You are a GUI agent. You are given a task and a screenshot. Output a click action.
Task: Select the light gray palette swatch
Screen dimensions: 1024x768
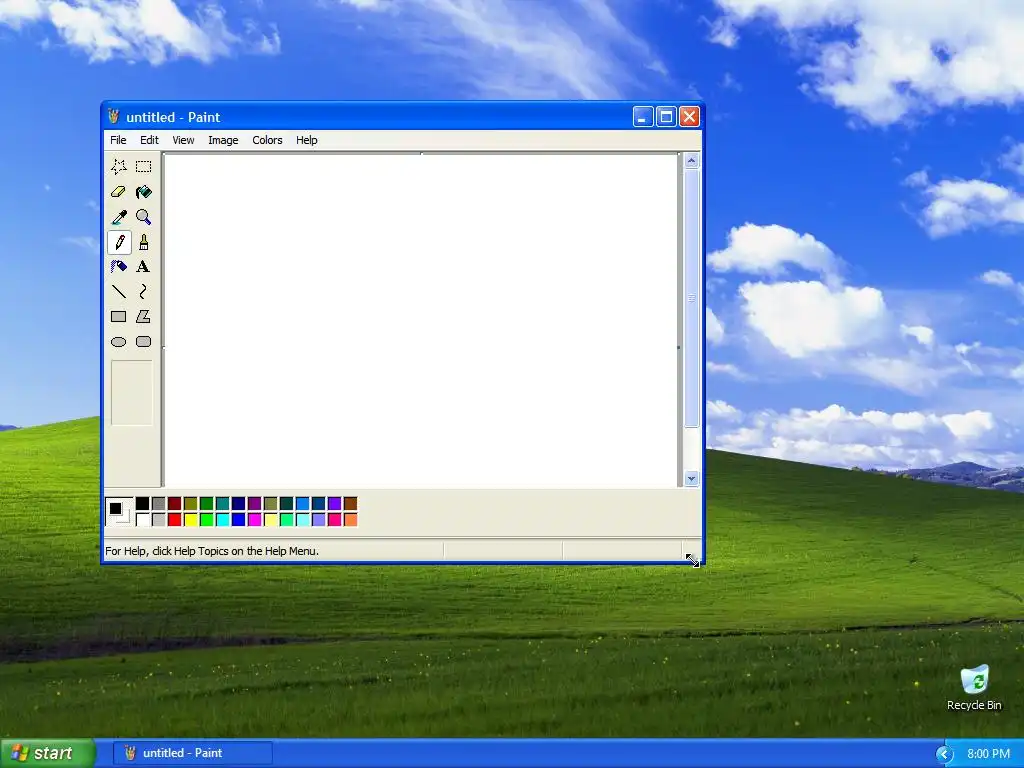point(159,520)
